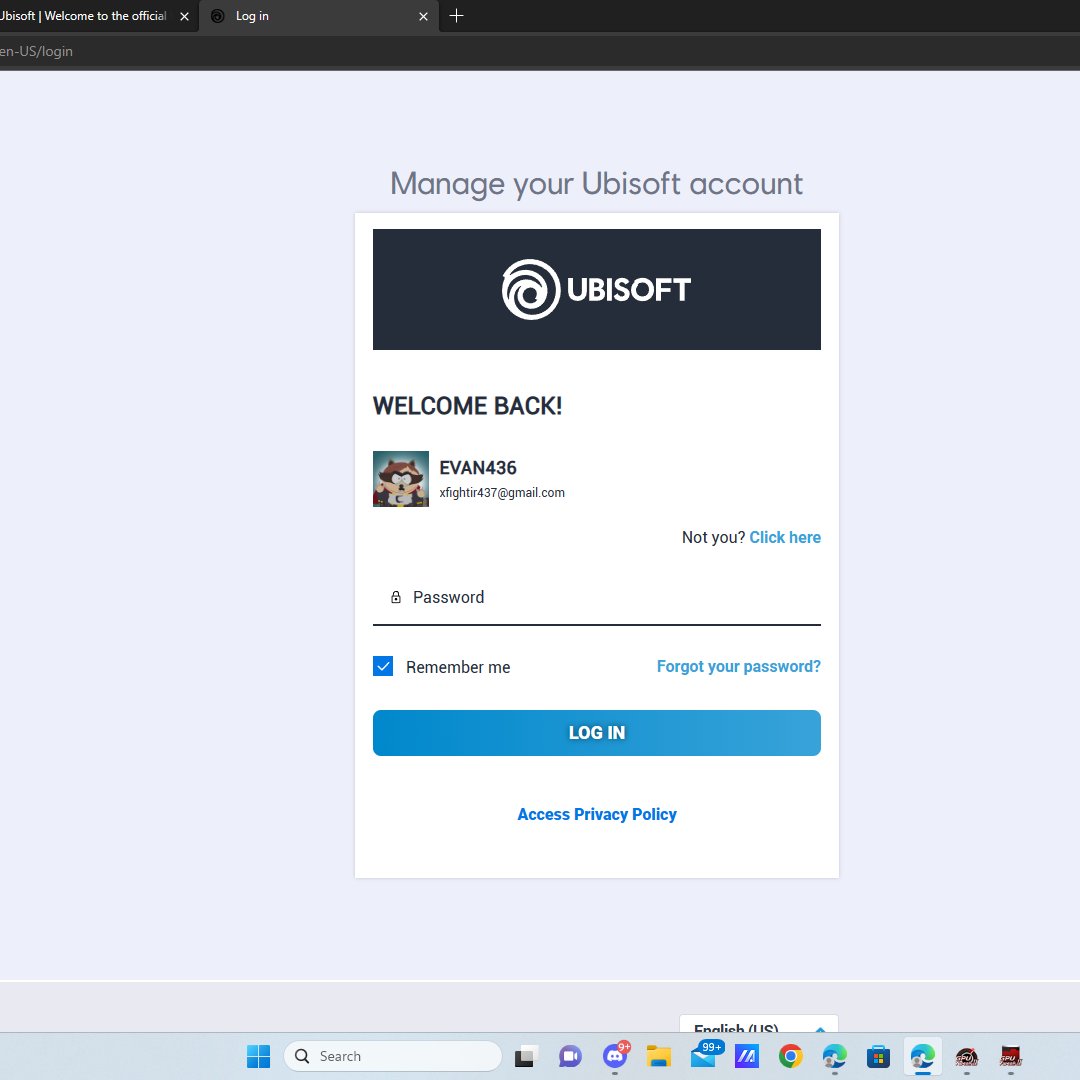The width and height of the screenshot is (1080, 1080).
Task: Click the address bar URL
Action: point(36,51)
